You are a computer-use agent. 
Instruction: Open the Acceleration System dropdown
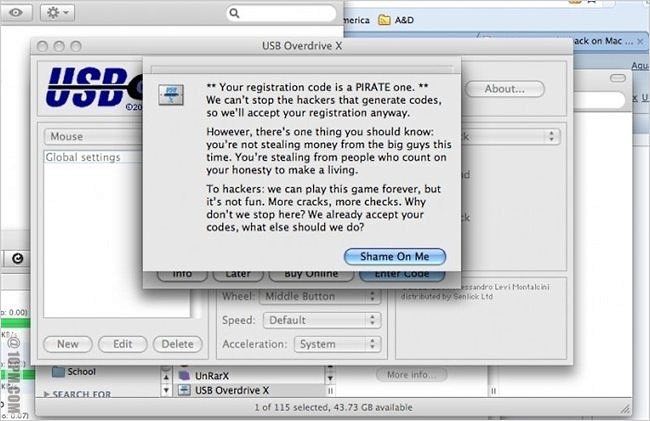coord(337,344)
